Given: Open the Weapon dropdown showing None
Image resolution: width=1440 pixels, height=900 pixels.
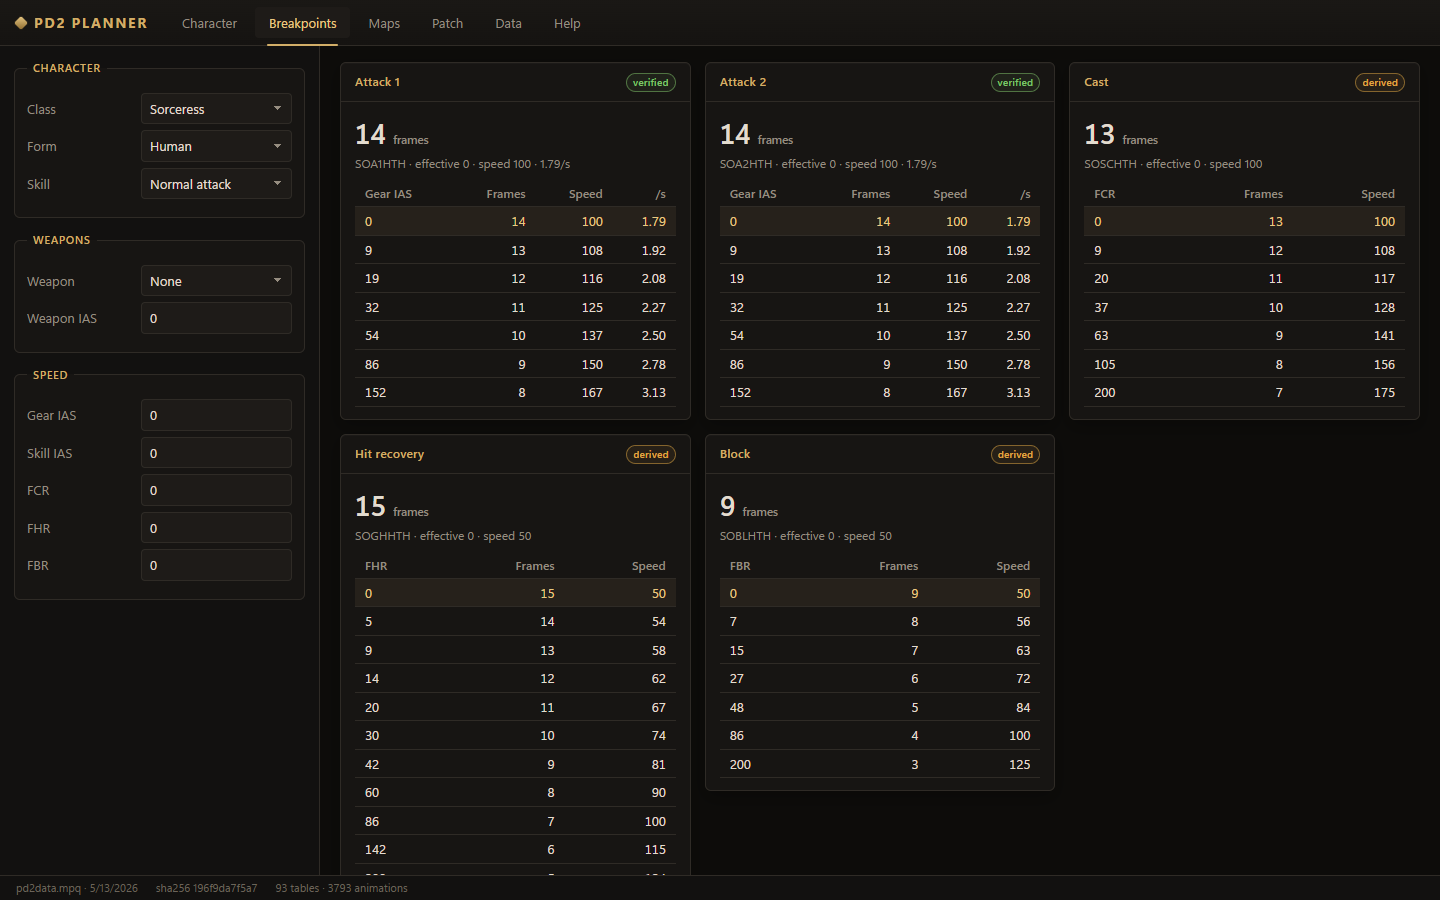Looking at the screenshot, I should pos(216,281).
